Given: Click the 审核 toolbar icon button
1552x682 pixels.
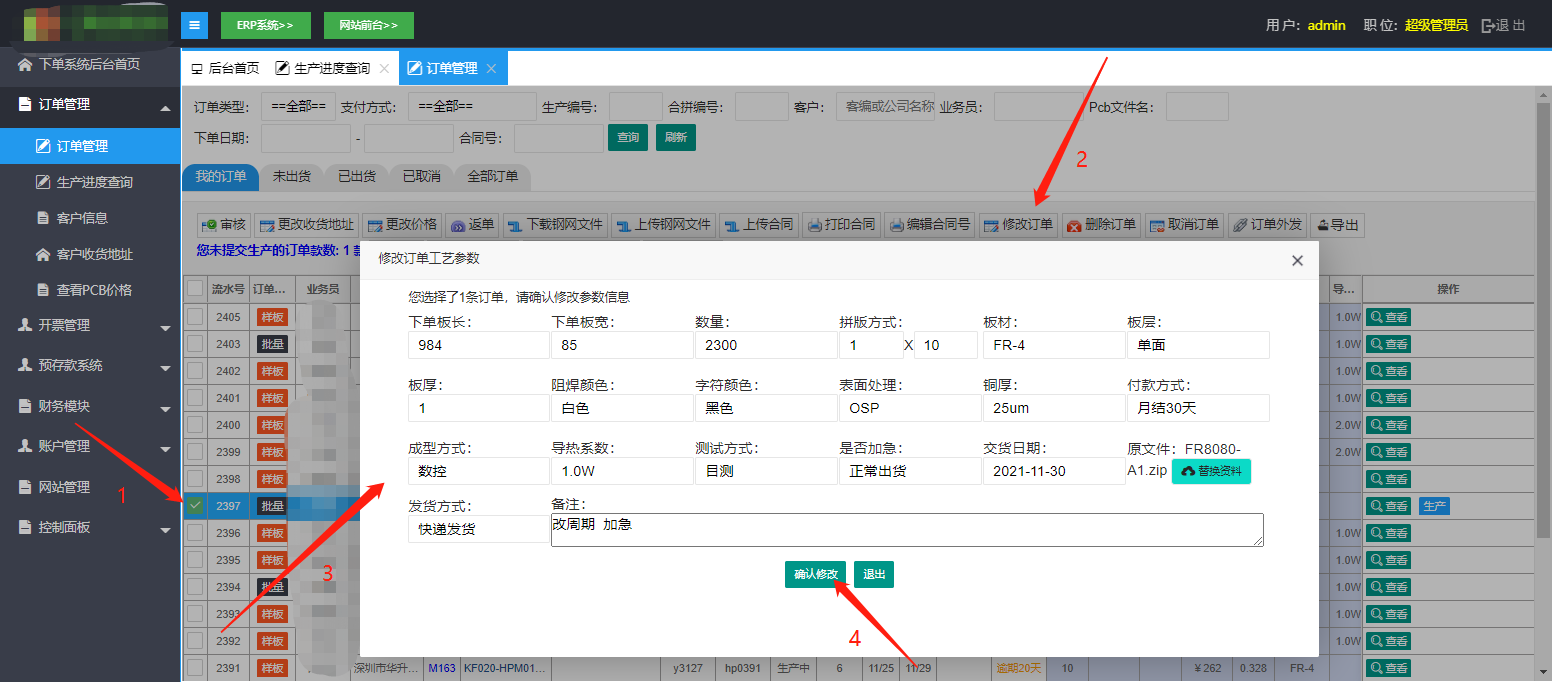Looking at the screenshot, I should (x=222, y=225).
